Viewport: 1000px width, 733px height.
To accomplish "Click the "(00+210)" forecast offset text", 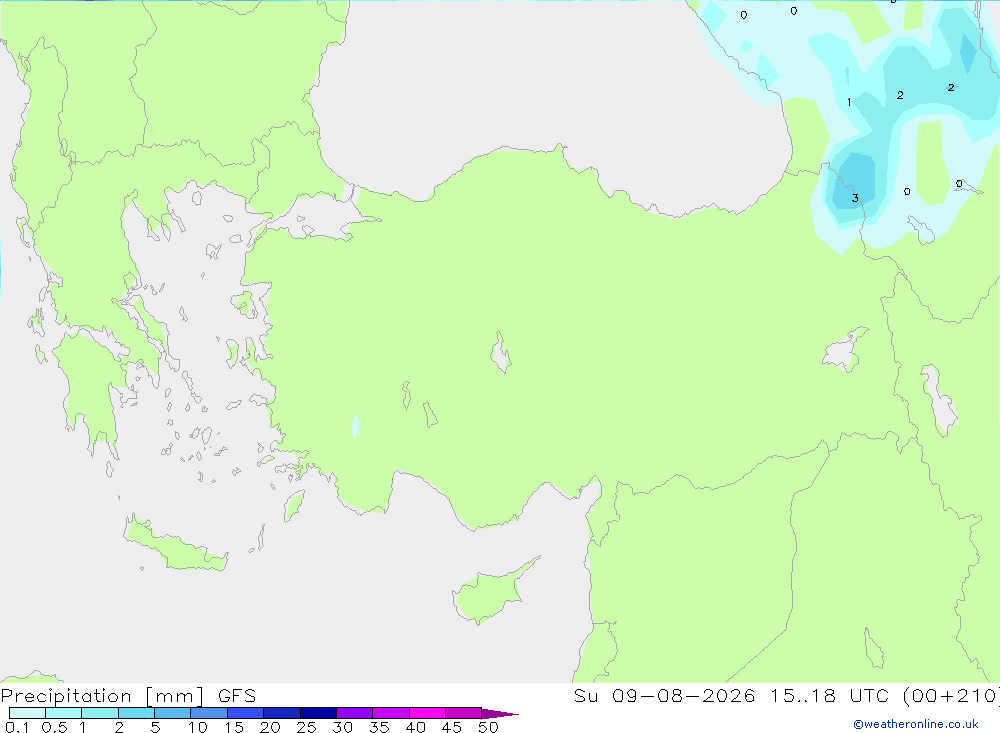I will tap(951, 696).
